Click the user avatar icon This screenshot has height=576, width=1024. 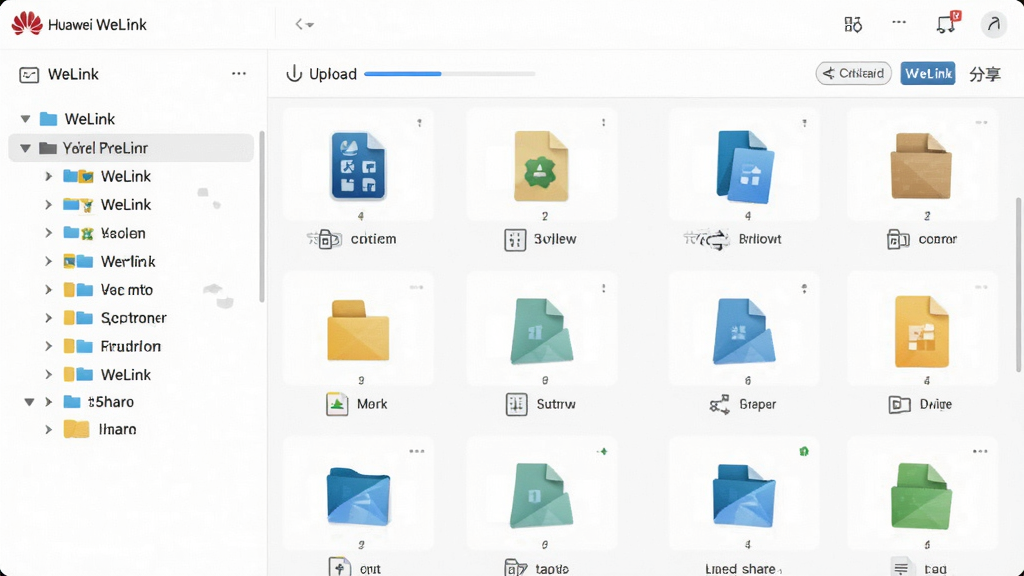(993, 24)
